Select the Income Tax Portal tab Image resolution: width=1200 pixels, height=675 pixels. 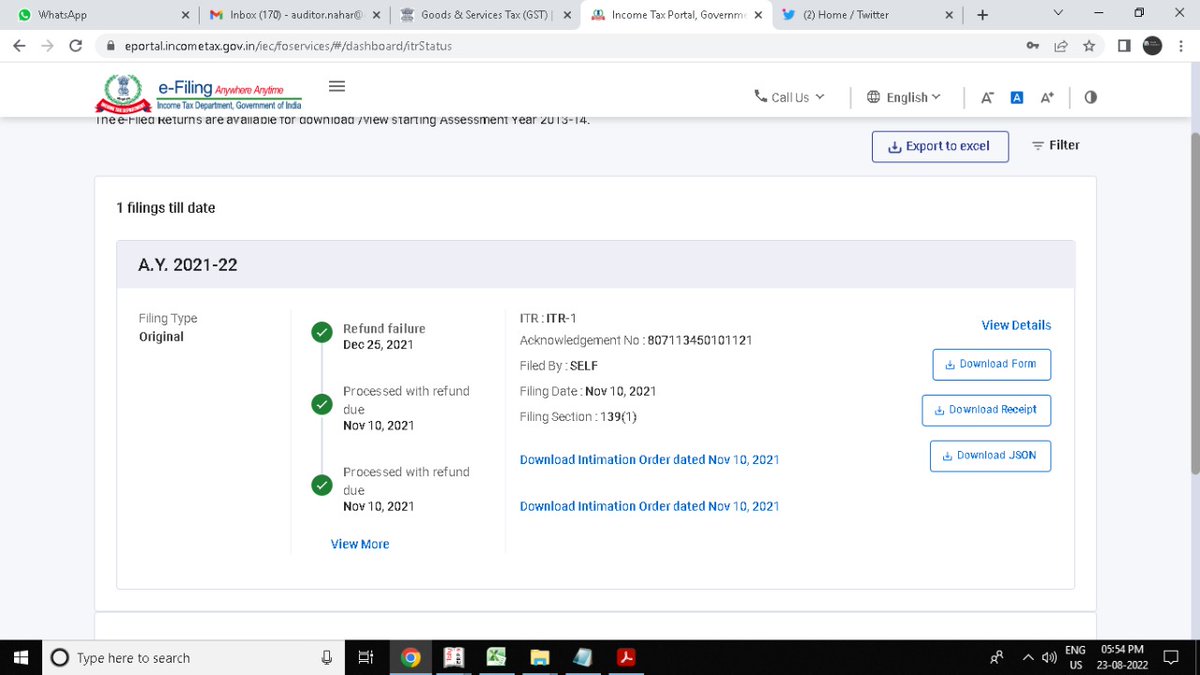point(676,15)
